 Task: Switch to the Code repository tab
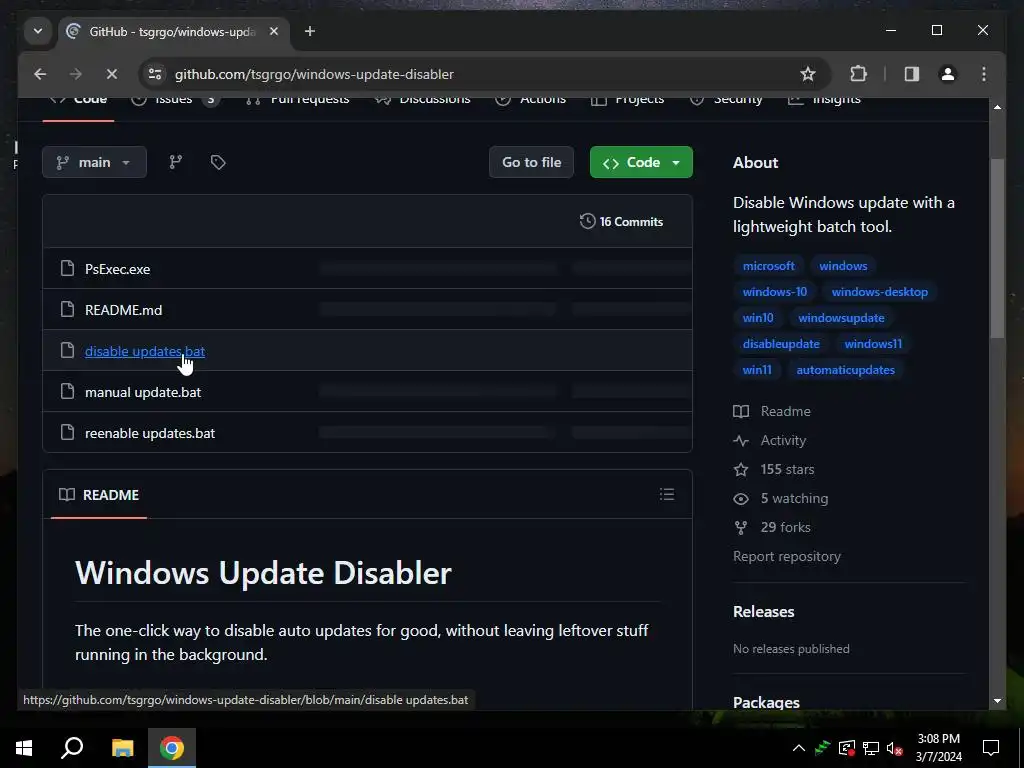click(x=78, y=100)
